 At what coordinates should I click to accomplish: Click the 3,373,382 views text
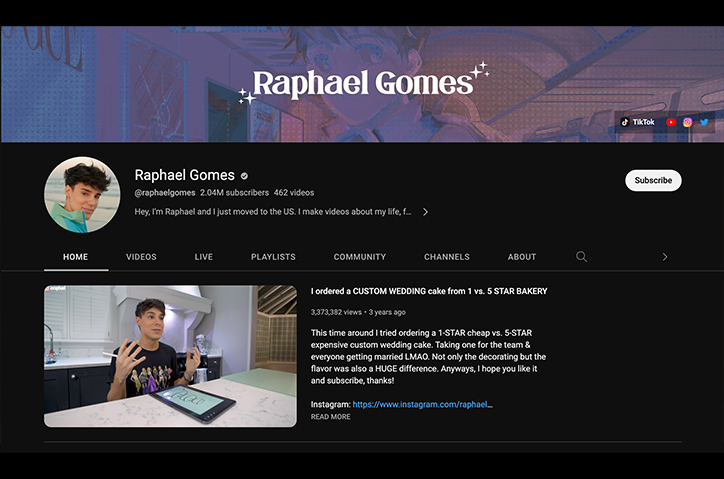pos(336,312)
